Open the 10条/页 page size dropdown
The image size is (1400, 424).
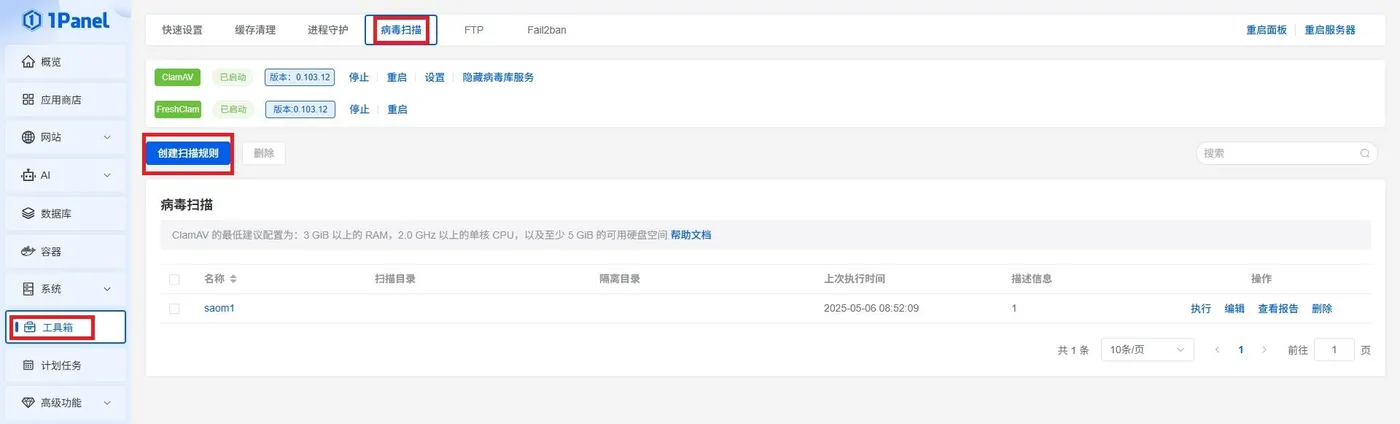(1147, 350)
